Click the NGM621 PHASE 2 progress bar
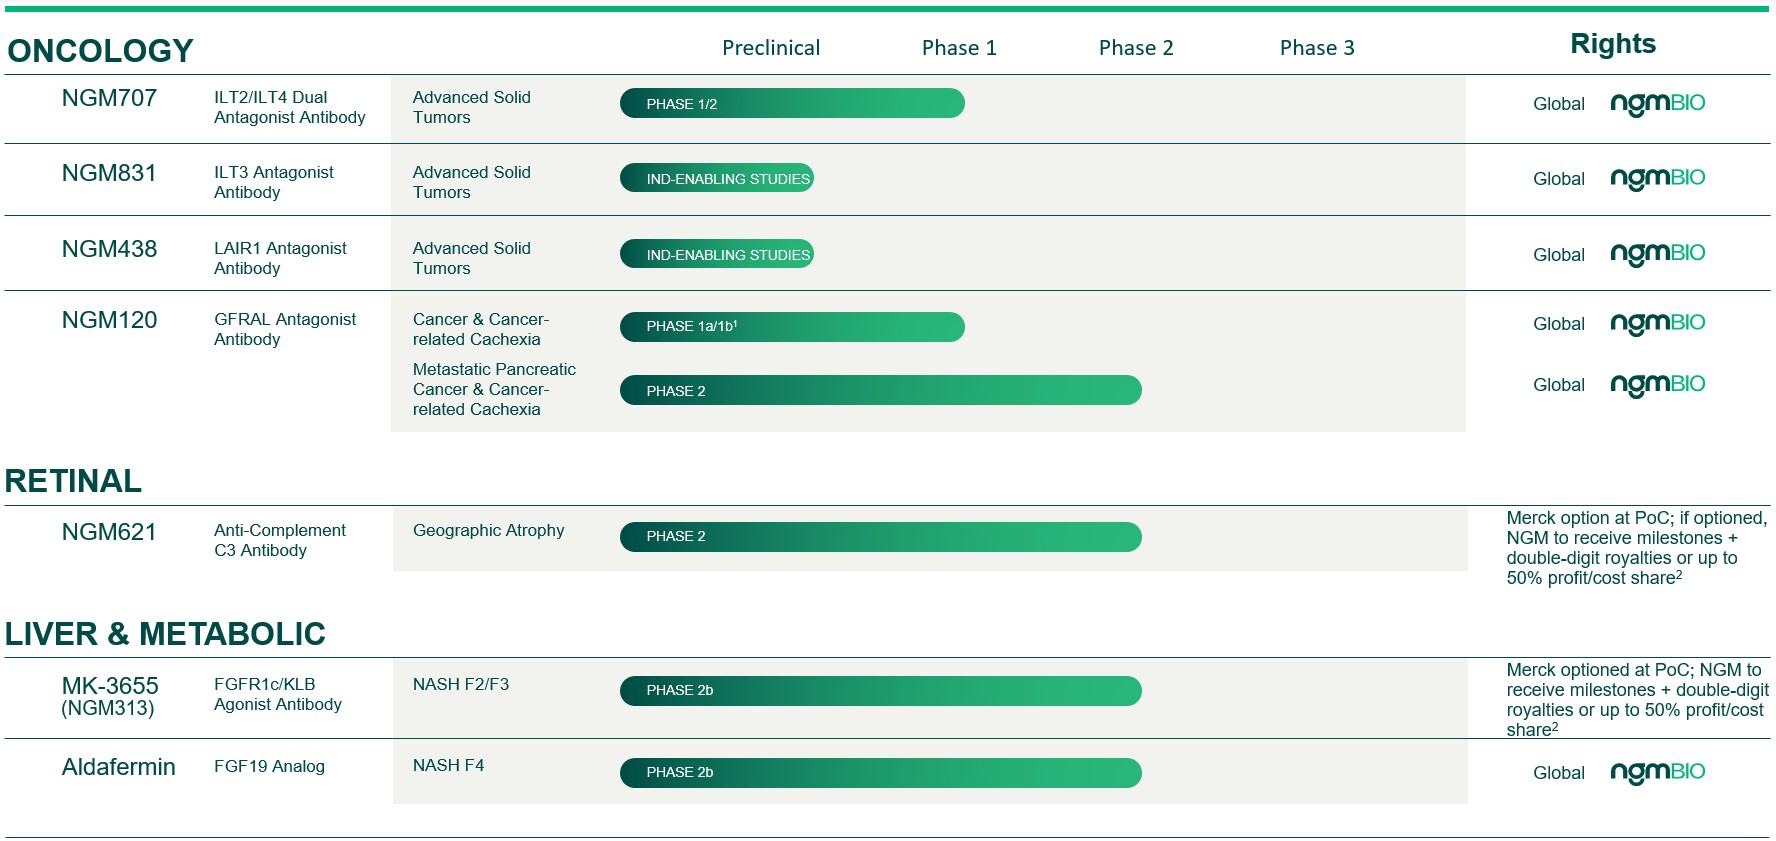Viewport: 1776px width, 841px height. pyautogui.click(x=880, y=537)
